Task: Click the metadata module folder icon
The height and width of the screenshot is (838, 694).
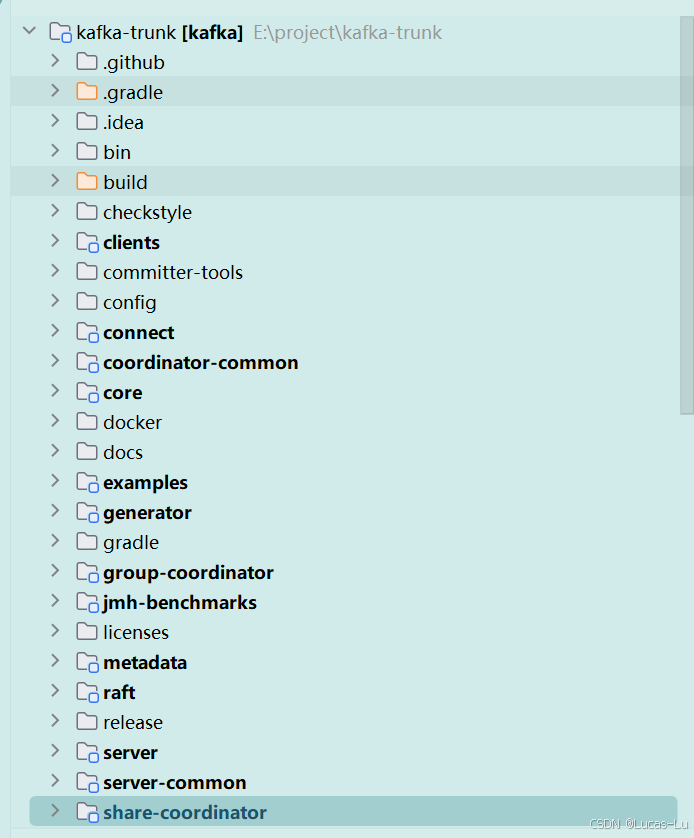Action: [x=88, y=663]
